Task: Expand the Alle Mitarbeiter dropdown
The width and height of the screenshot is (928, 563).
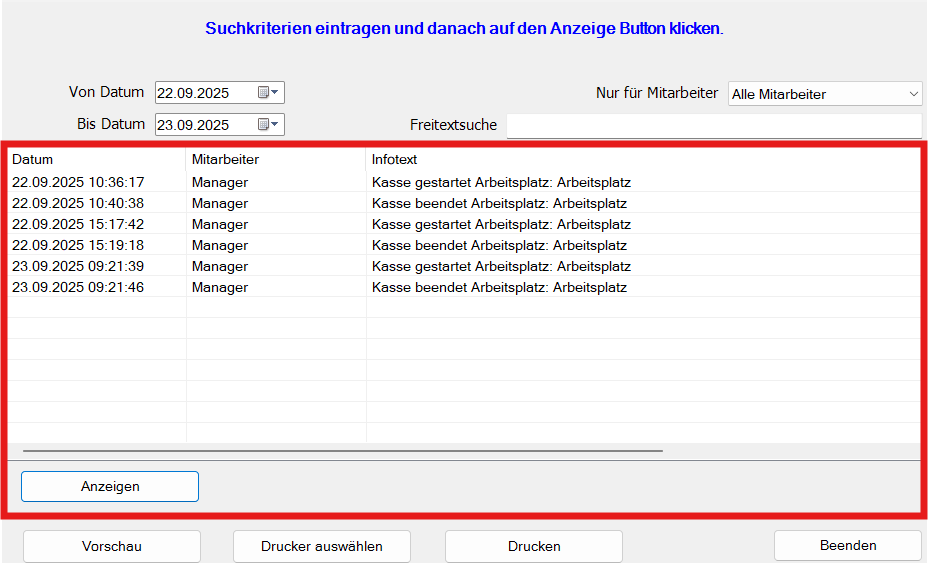Action: [825, 94]
